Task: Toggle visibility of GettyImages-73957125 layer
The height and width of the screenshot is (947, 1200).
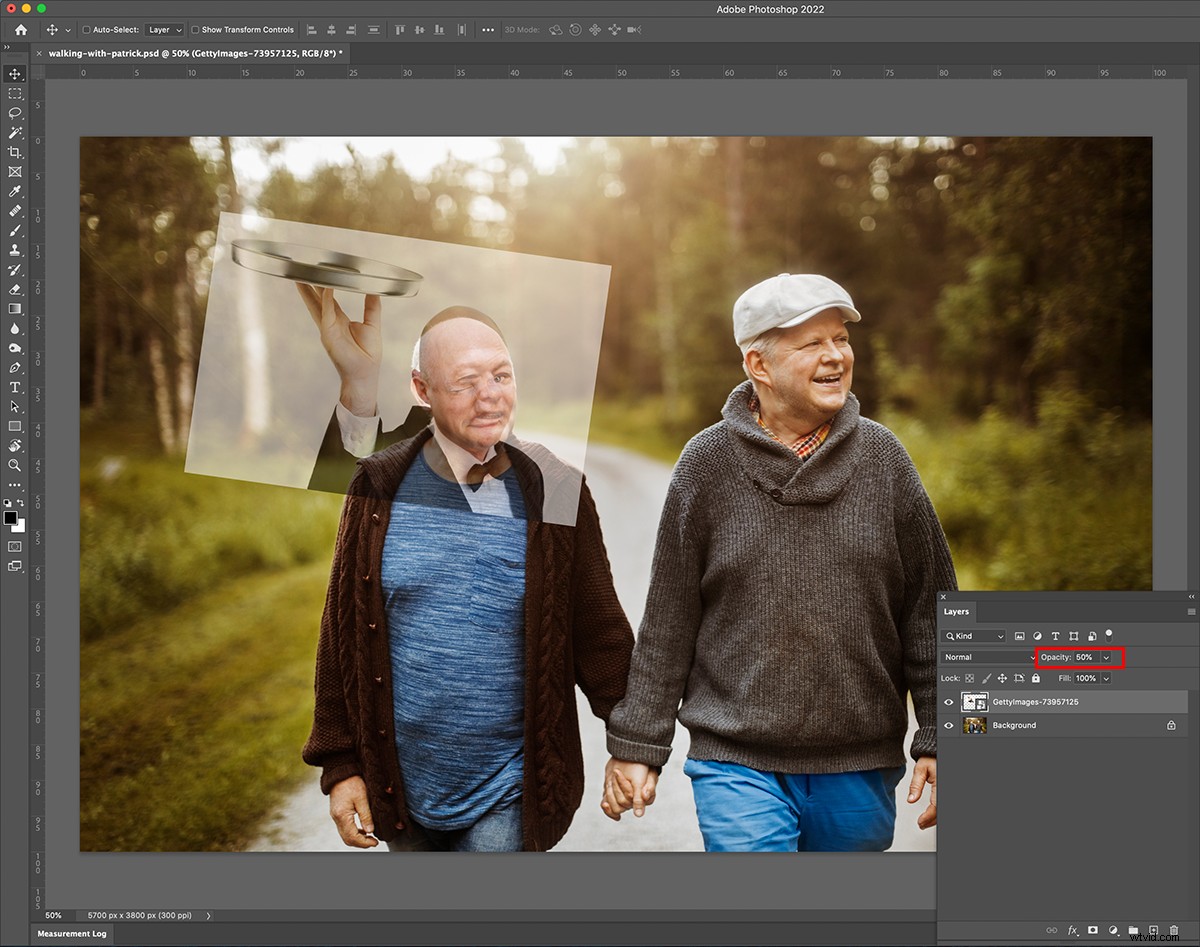Action: (948, 702)
